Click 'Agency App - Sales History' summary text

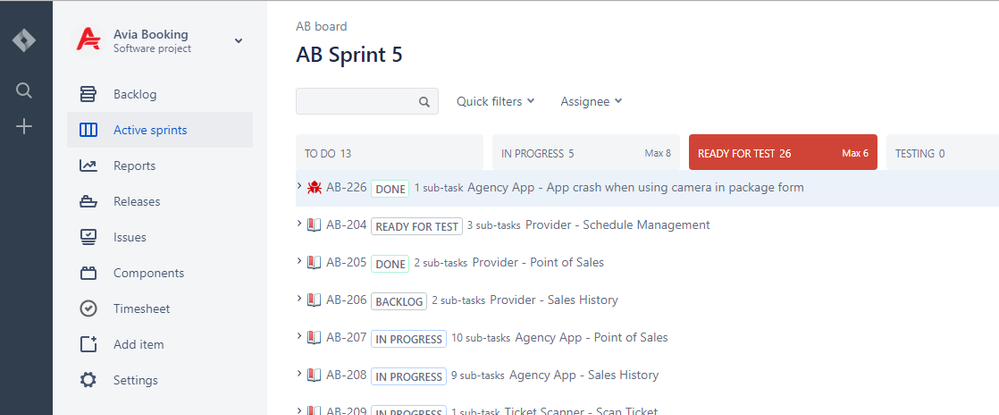(x=584, y=375)
